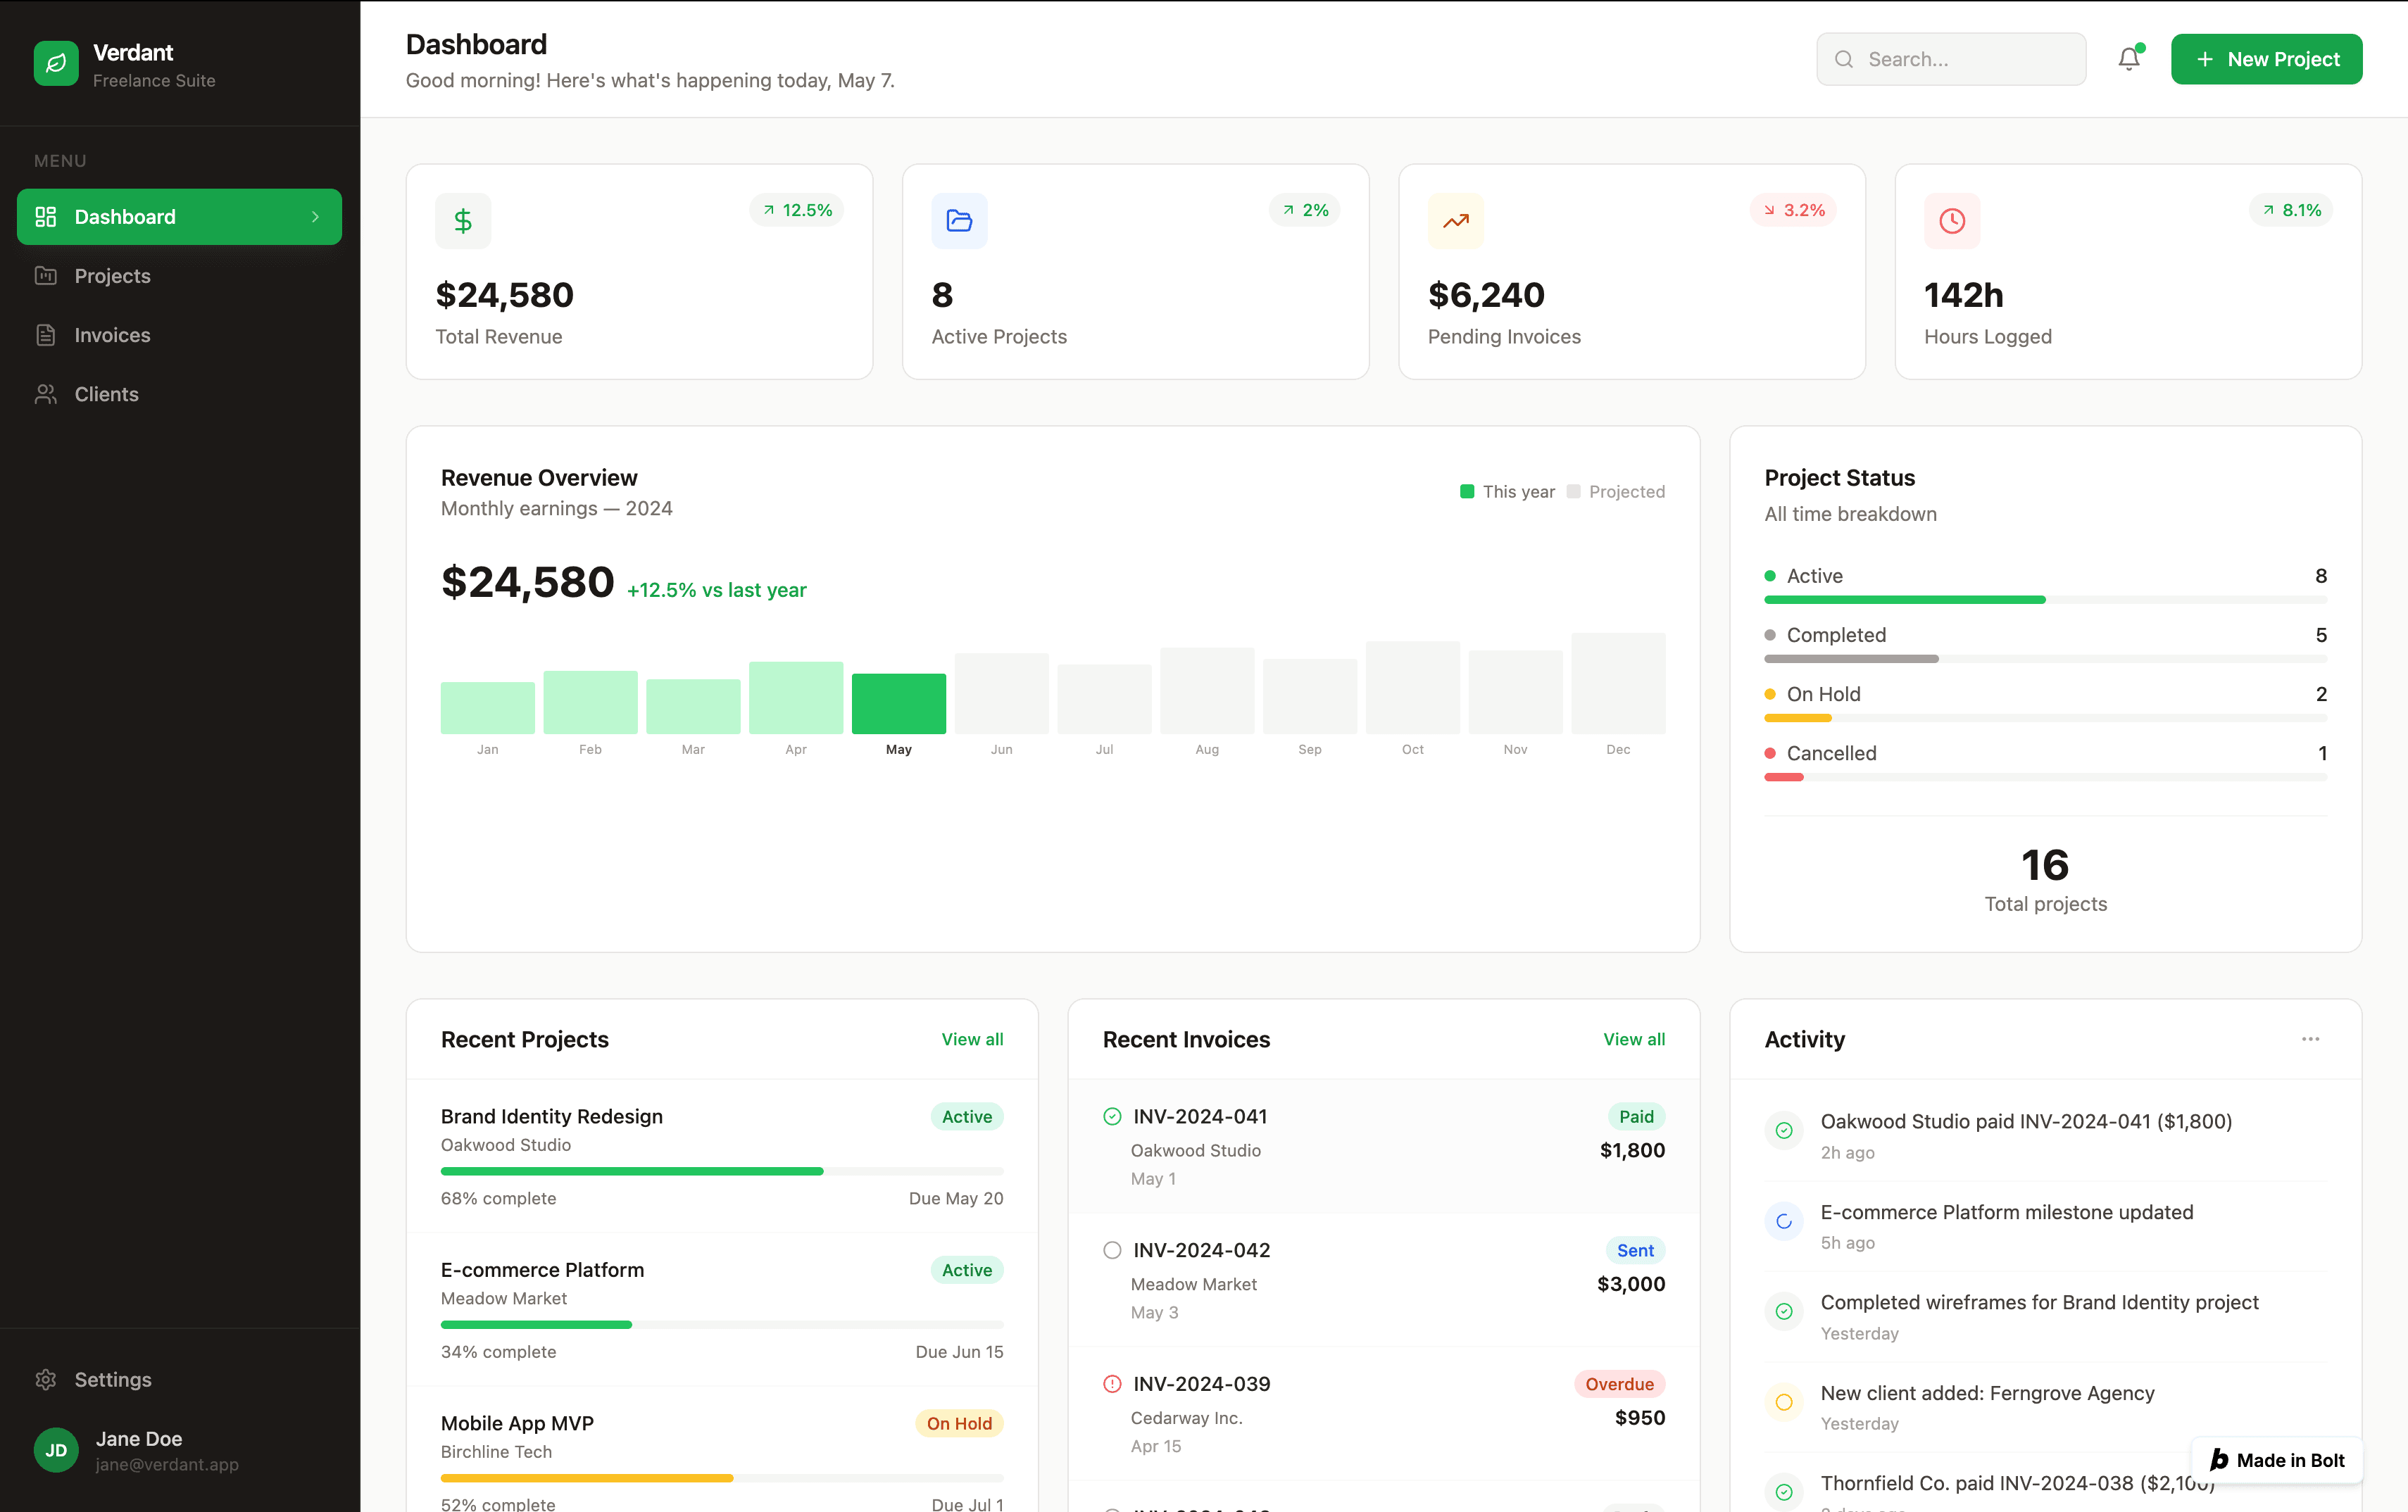This screenshot has width=2408, height=1512.
Task: Click in the Search field
Action: 1951,59
